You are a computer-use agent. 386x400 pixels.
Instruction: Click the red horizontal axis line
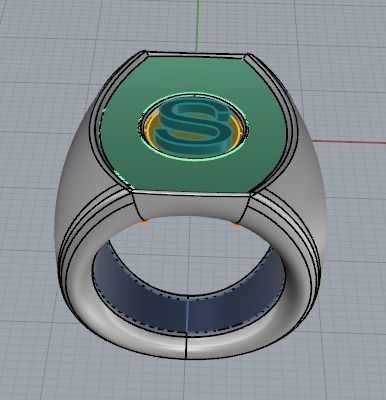point(349,142)
